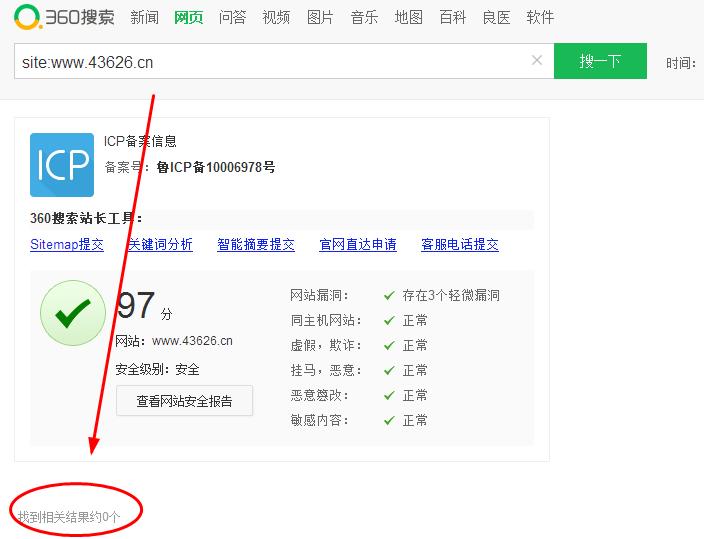Click the 安全级别: 安全 text
The image size is (704, 539).
(x=157, y=369)
